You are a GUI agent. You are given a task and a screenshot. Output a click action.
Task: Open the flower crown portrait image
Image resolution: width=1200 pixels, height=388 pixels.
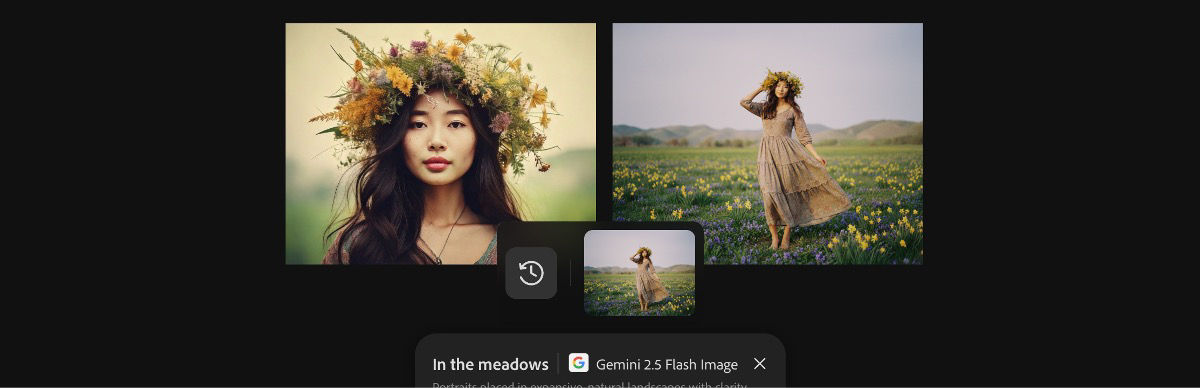point(441,144)
